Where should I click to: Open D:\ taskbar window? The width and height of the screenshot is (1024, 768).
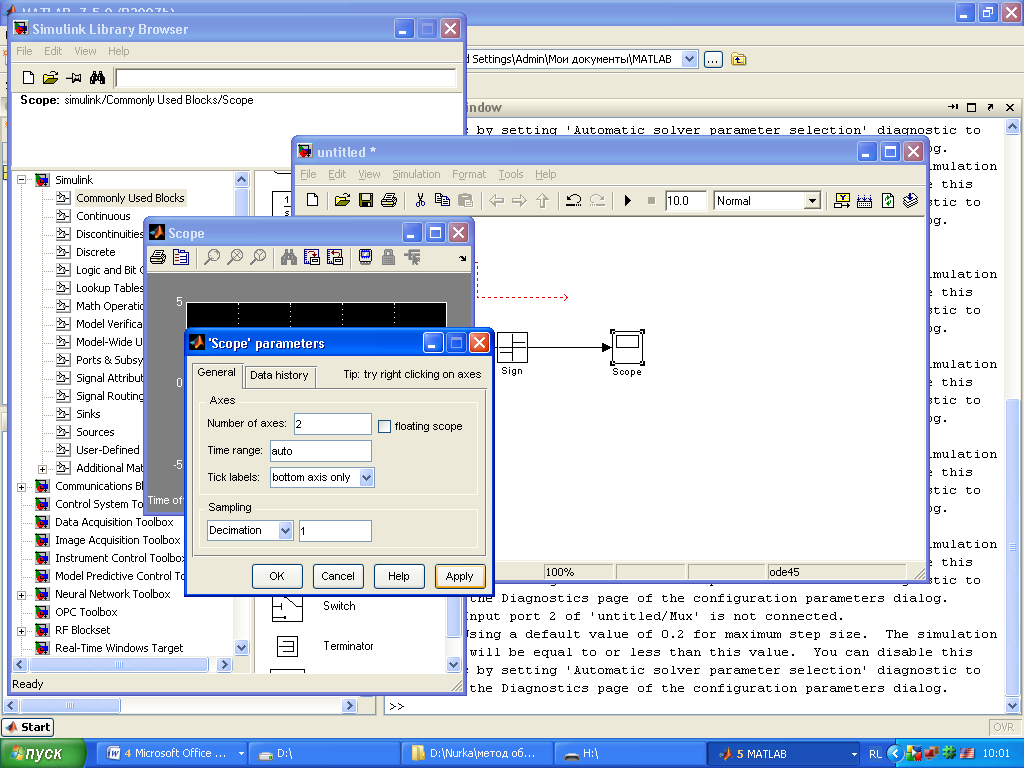point(325,754)
